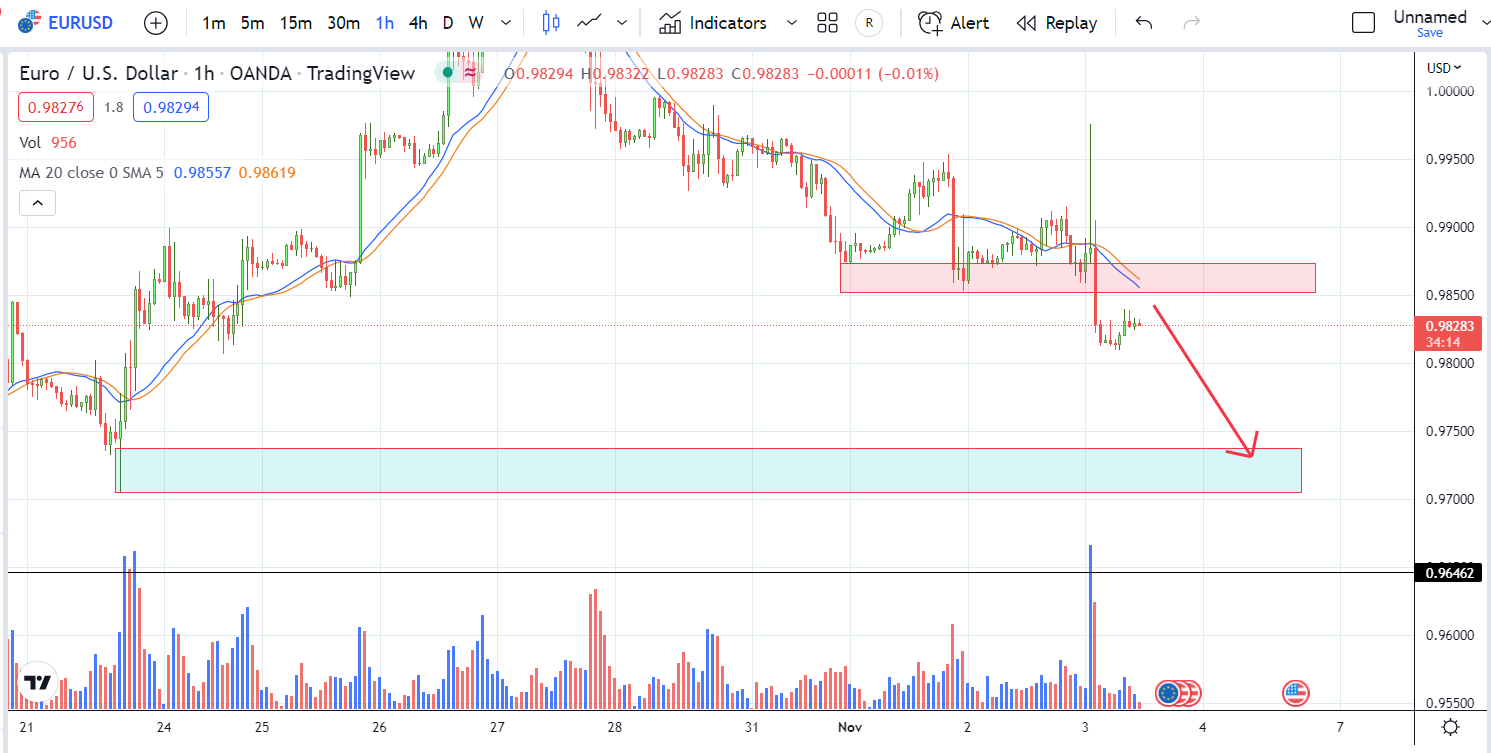The height and width of the screenshot is (753, 1491).
Task: Select the 15m timeframe
Action: [x=296, y=22]
